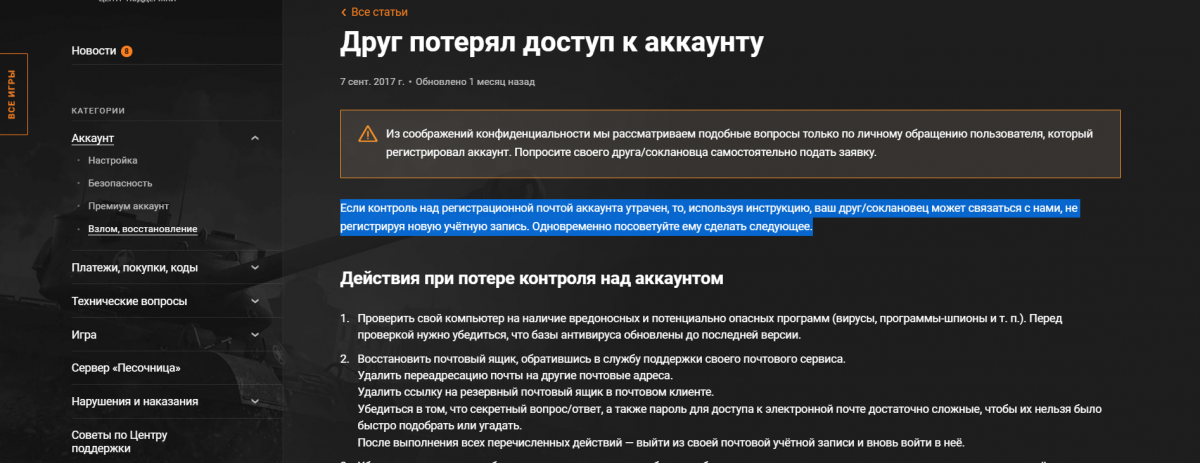Open Нарушения и наказания category
The image size is (1200, 463).
(x=134, y=402)
